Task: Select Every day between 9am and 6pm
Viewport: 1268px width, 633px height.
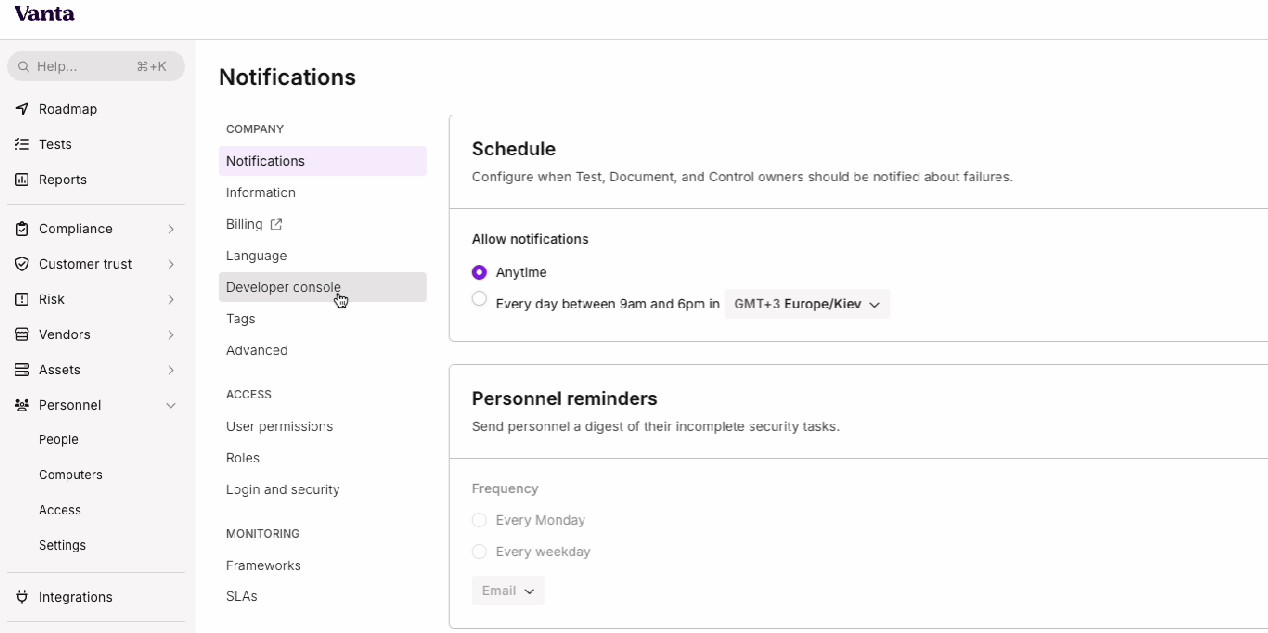Action: 480,299
